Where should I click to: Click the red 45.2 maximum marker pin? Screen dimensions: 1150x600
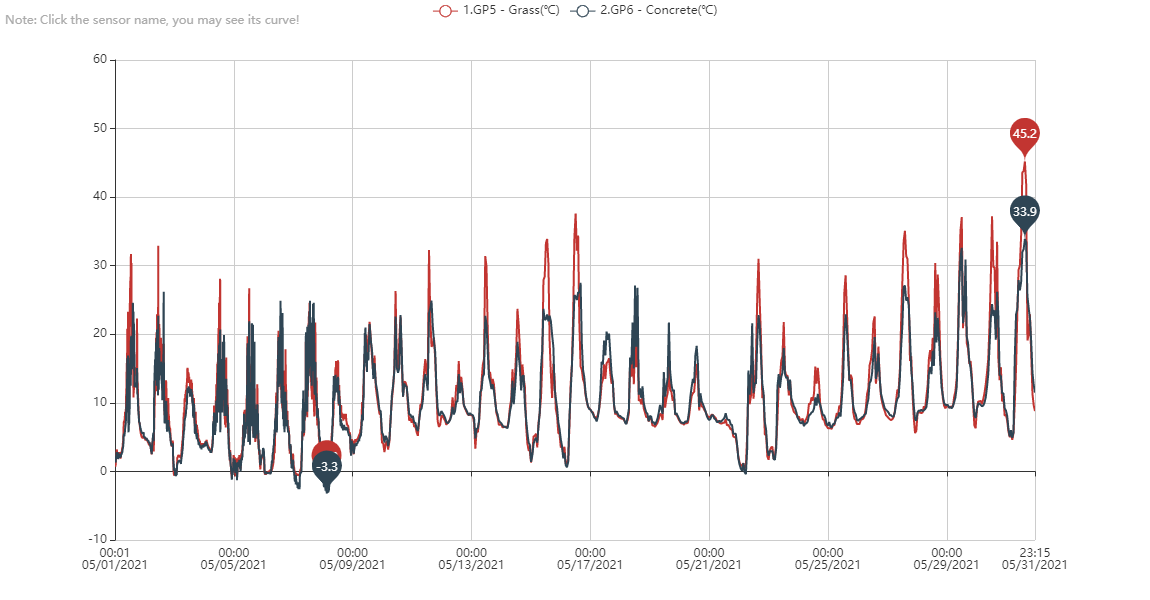(x=1024, y=133)
